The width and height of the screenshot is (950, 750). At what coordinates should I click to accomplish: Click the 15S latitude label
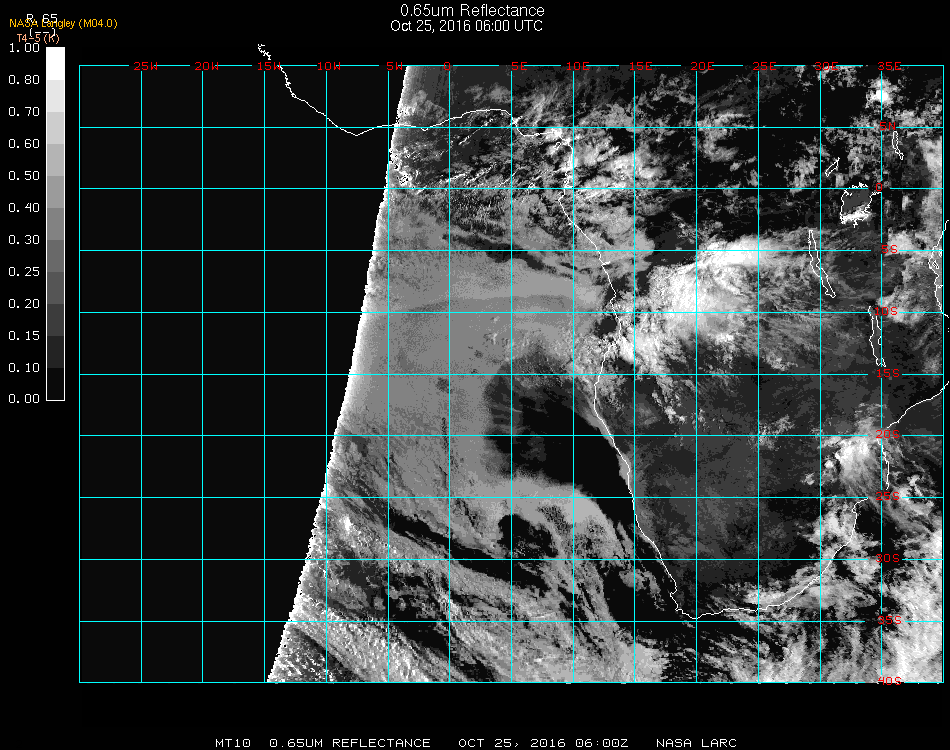889,374
